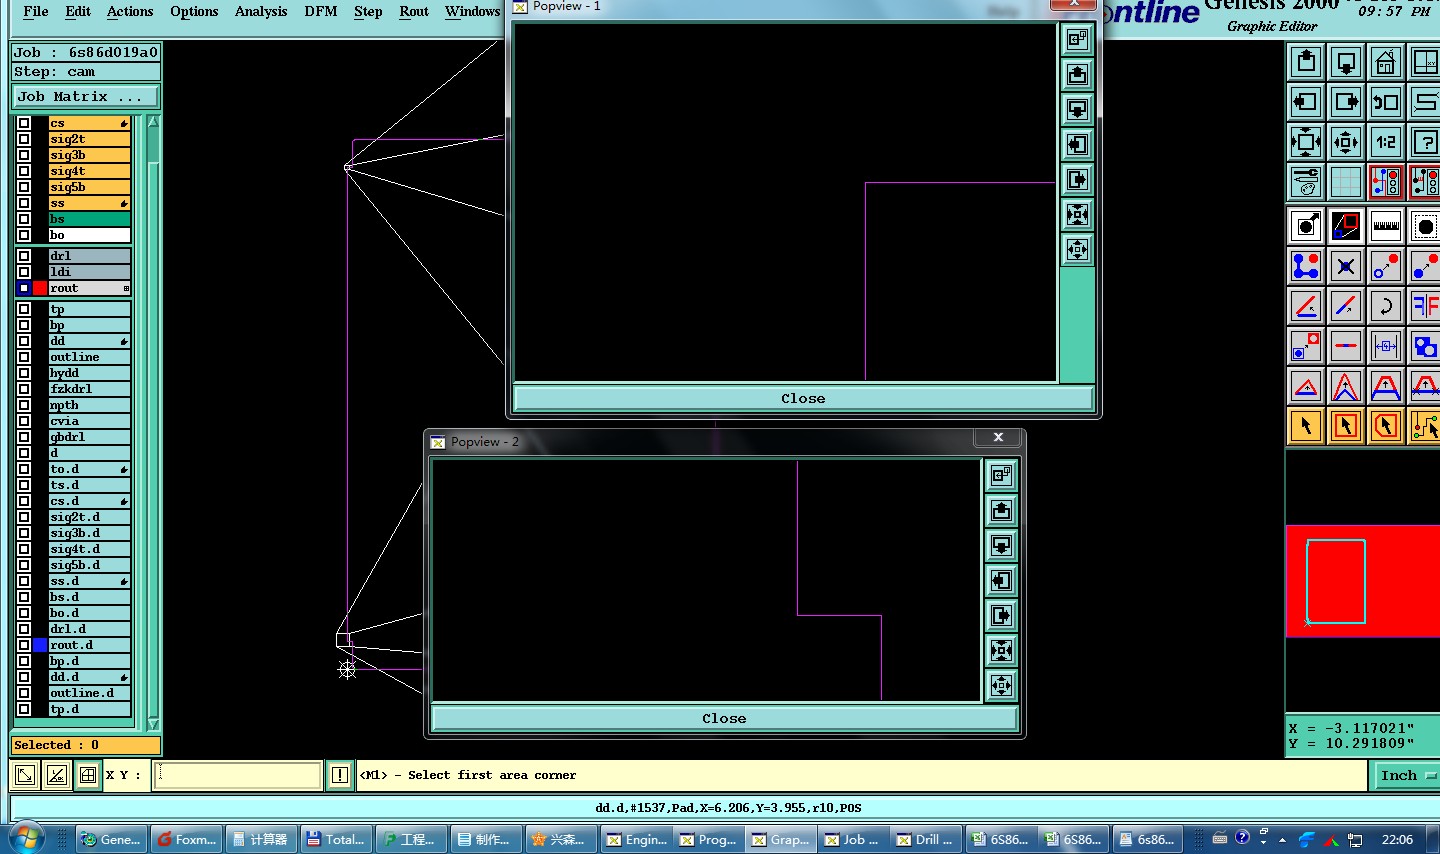Select the blue X delete-point tool icon
This screenshot has width=1440, height=854.
1346,266
